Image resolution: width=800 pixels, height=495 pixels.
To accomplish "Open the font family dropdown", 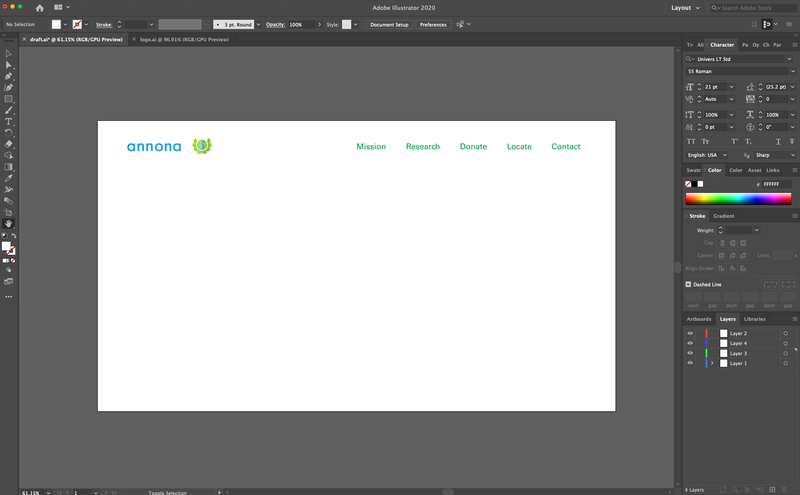I will point(789,59).
